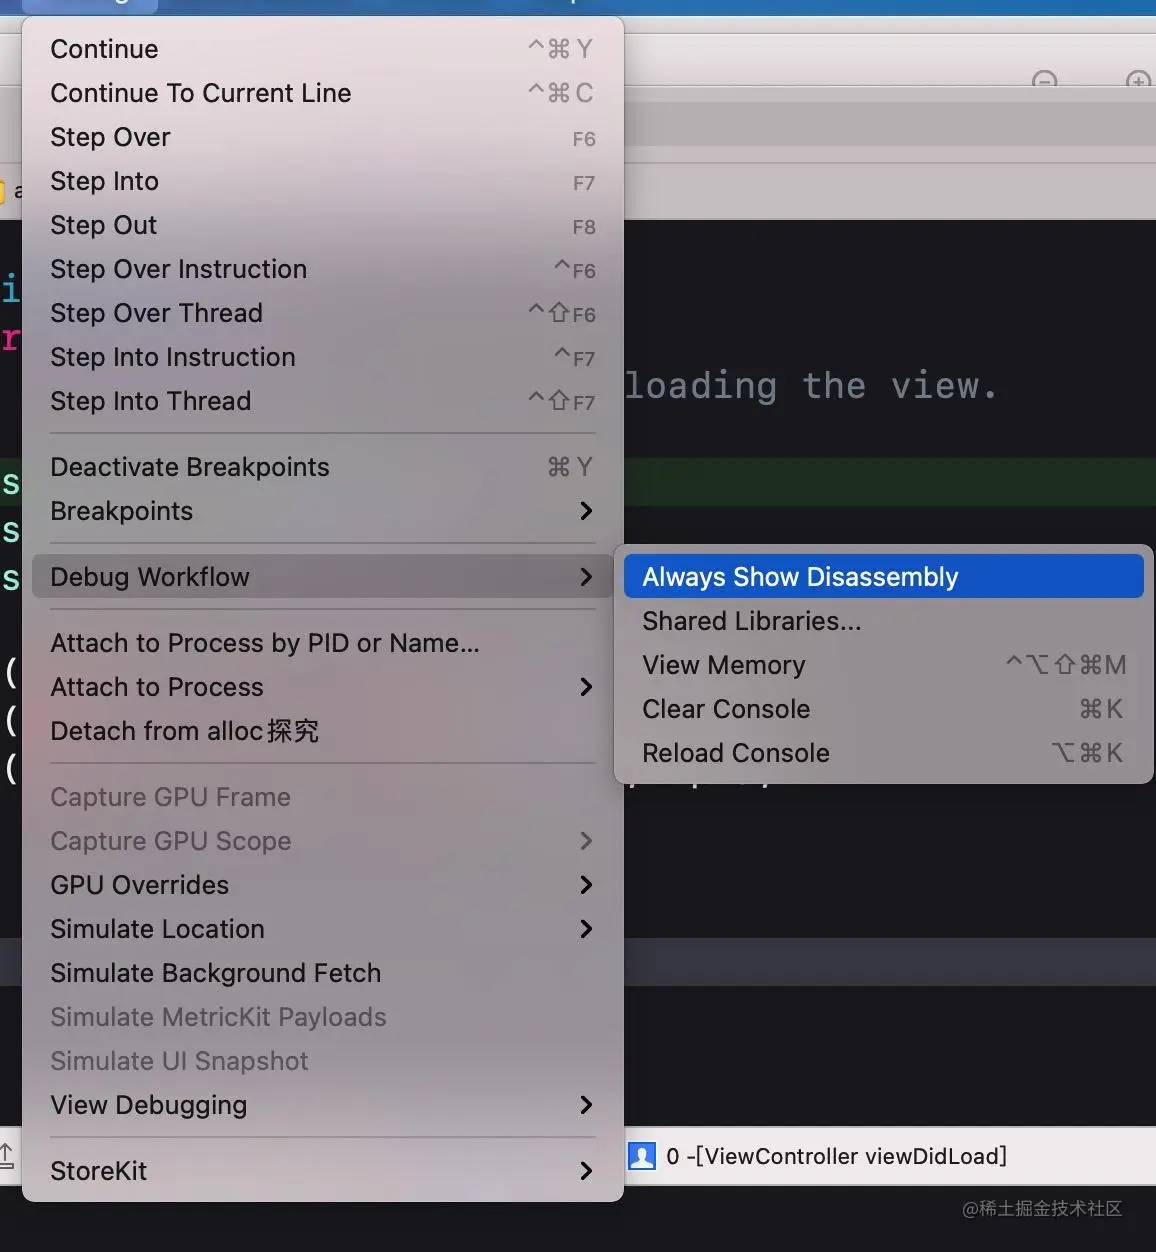This screenshot has width=1156, height=1252.
Task: Expand the Attach to Process submenu
Action: coord(322,687)
